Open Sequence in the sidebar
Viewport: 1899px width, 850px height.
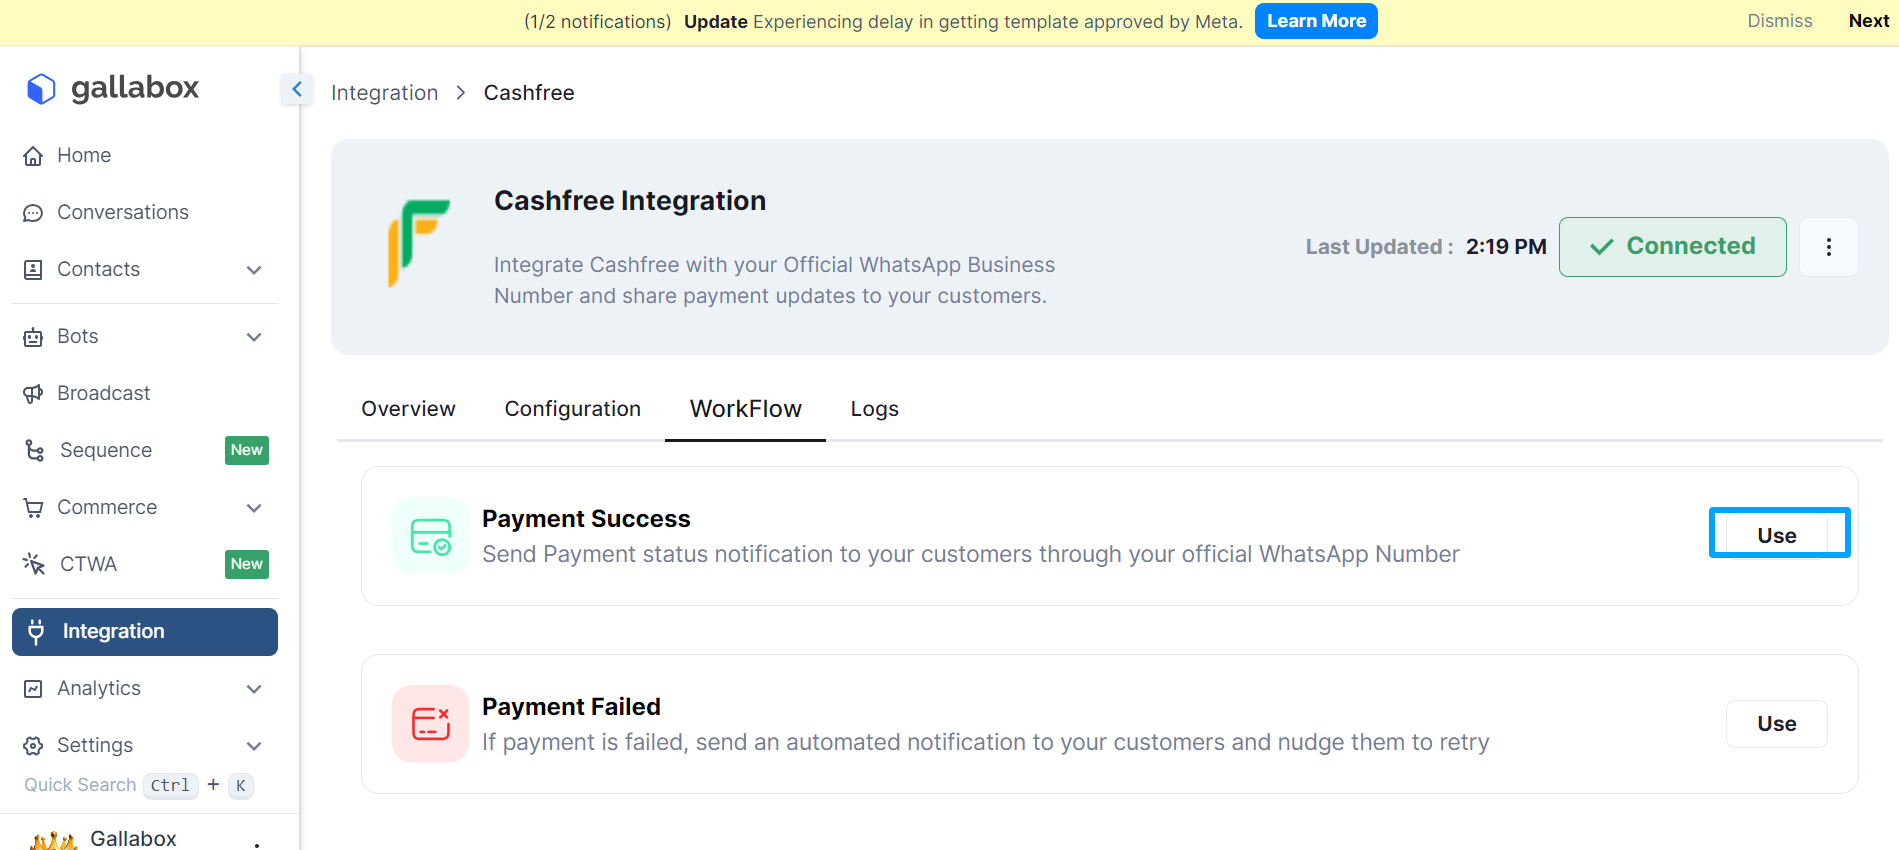(x=105, y=451)
